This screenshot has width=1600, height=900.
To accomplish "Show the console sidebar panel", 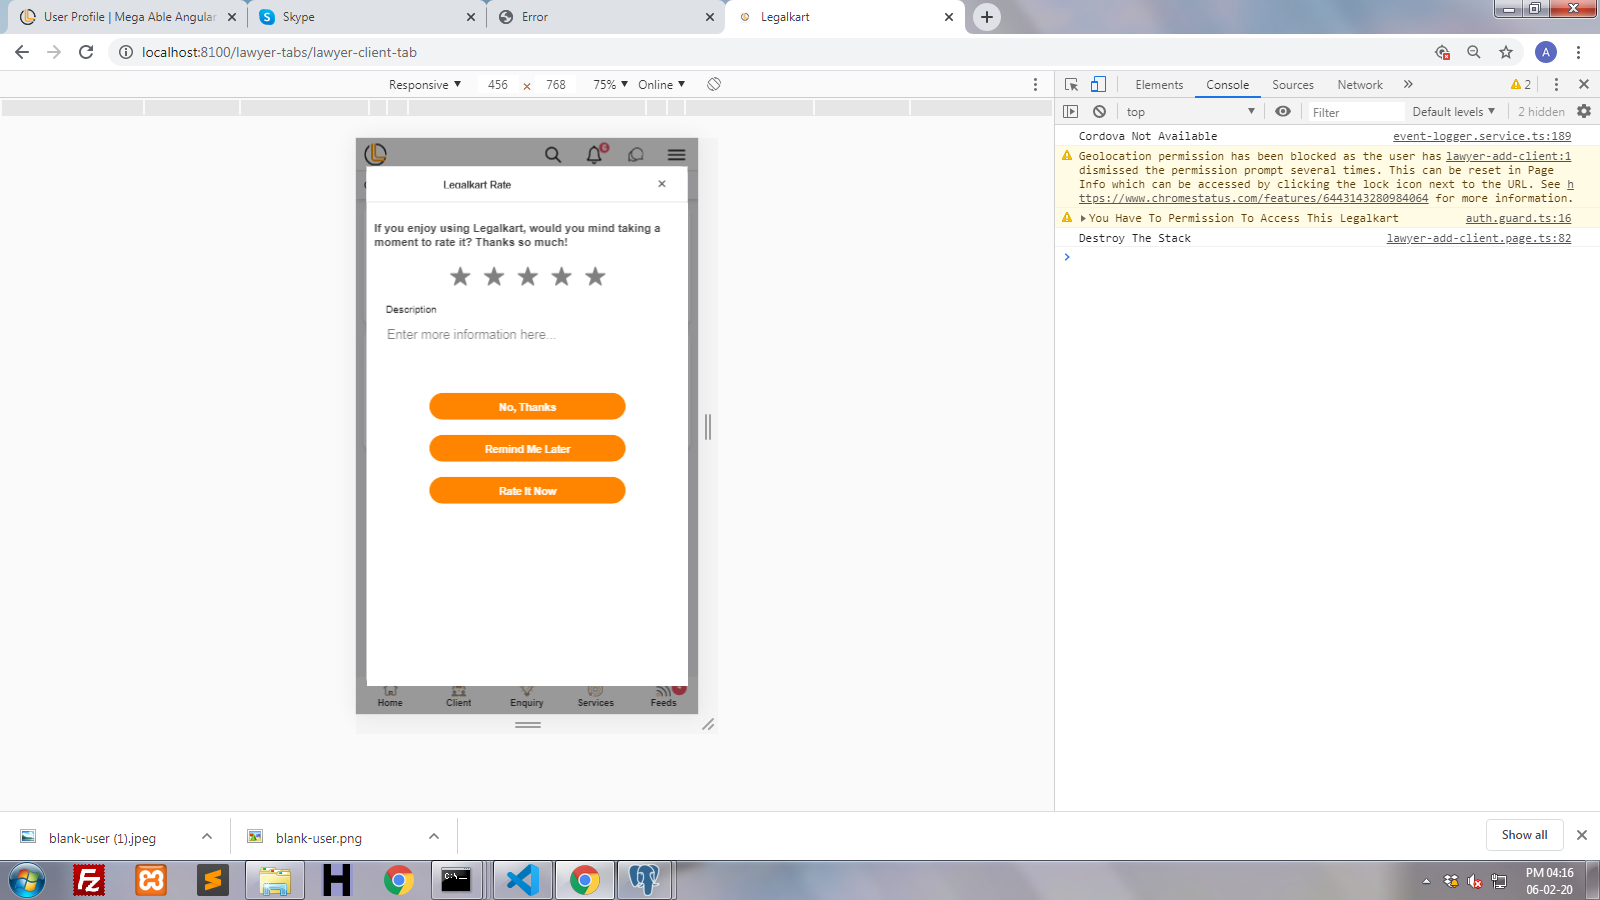I will pos(1071,112).
